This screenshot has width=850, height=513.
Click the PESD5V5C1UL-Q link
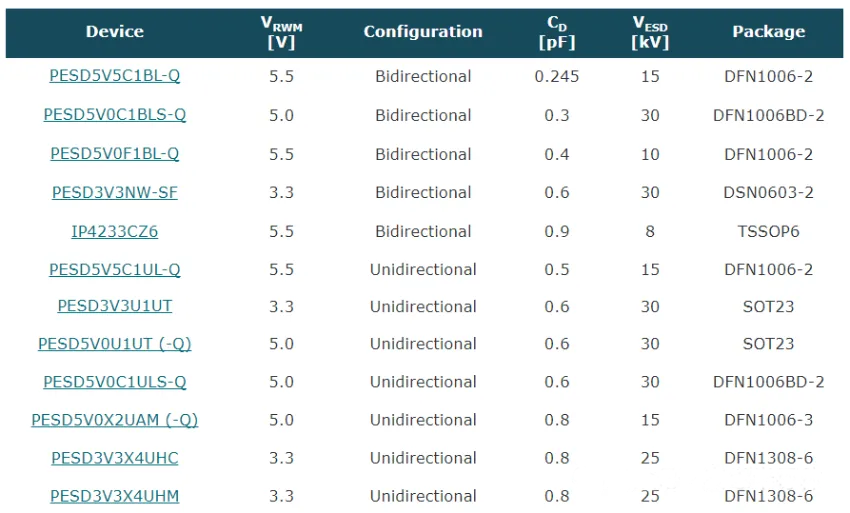[x=114, y=269]
